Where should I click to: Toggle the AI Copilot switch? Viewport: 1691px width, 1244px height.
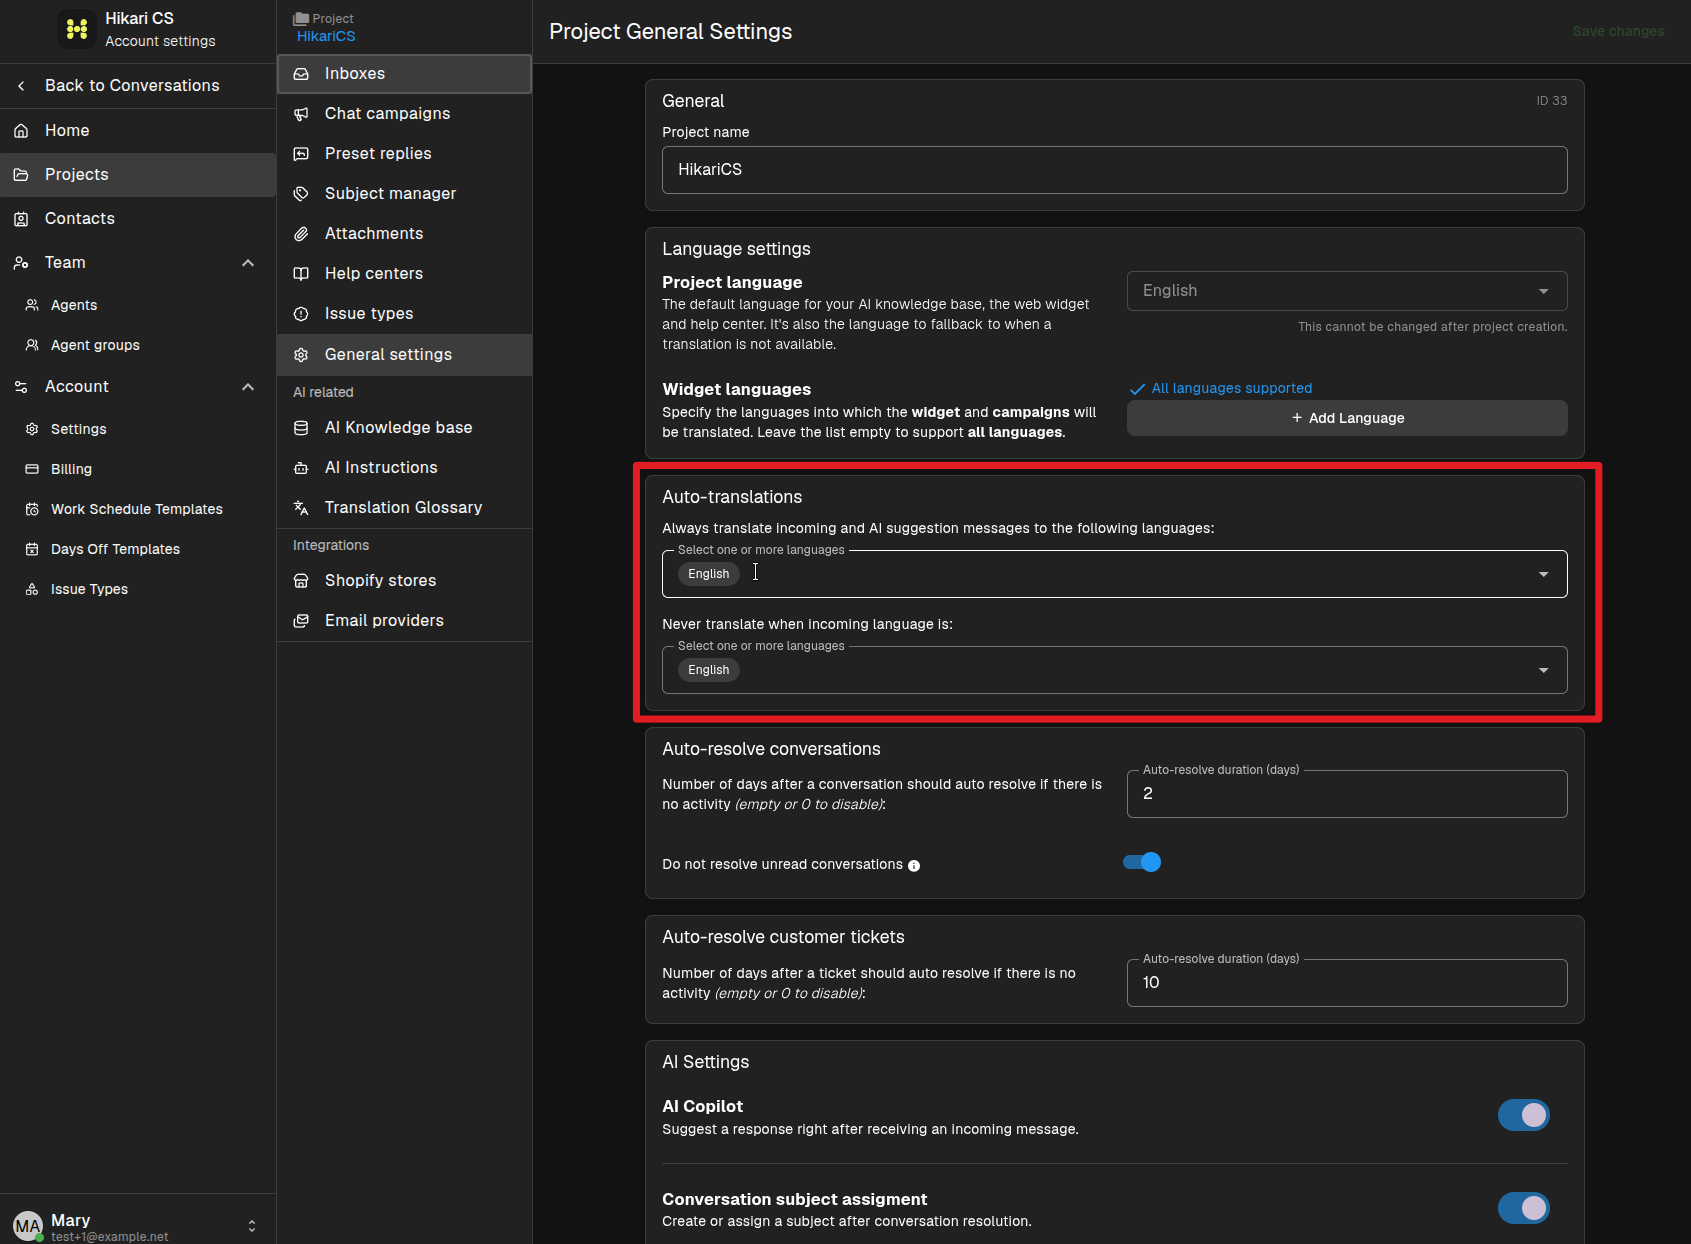[x=1524, y=1115]
